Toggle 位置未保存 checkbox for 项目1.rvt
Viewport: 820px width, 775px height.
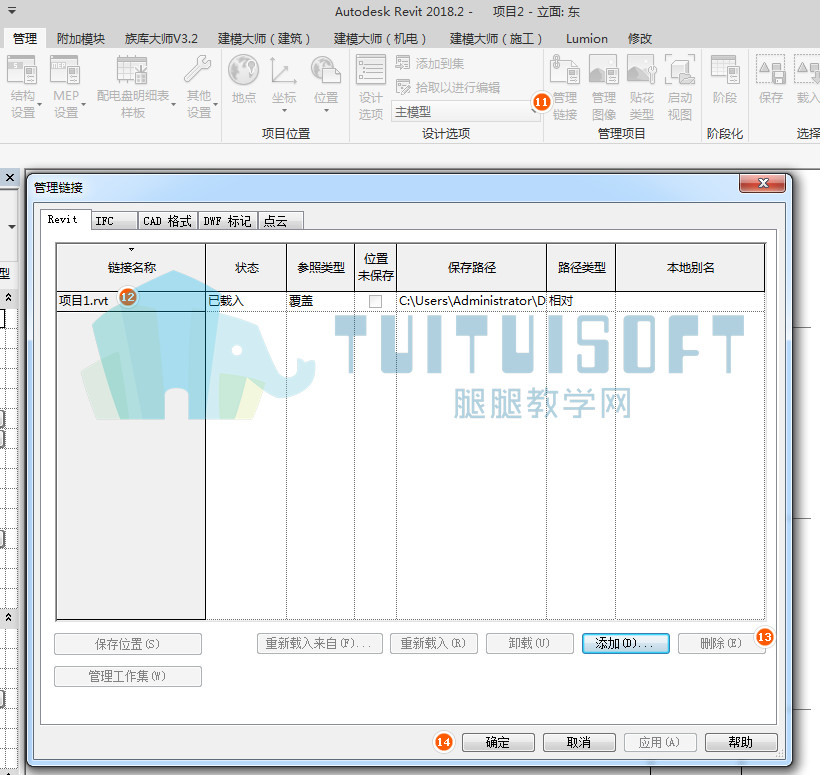[375, 301]
